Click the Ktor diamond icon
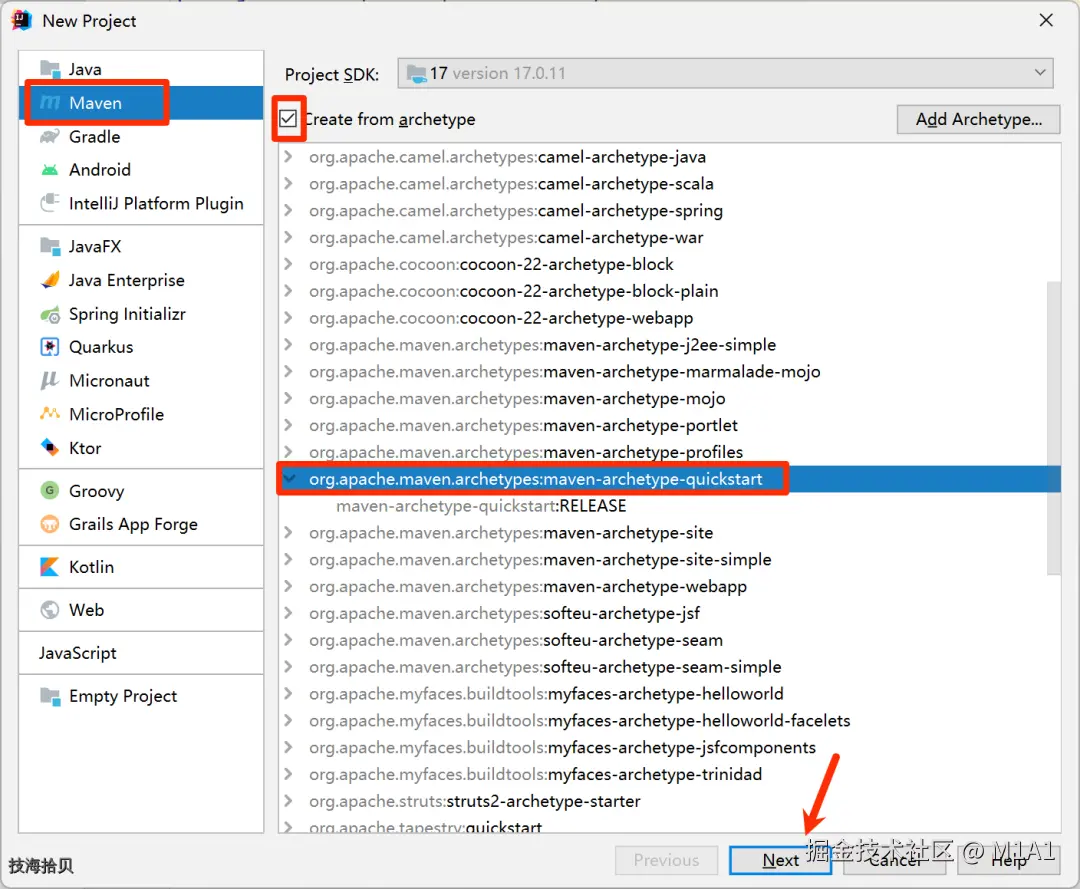Image resolution: width=1080 pixels, height=889 pixels. 50,448
